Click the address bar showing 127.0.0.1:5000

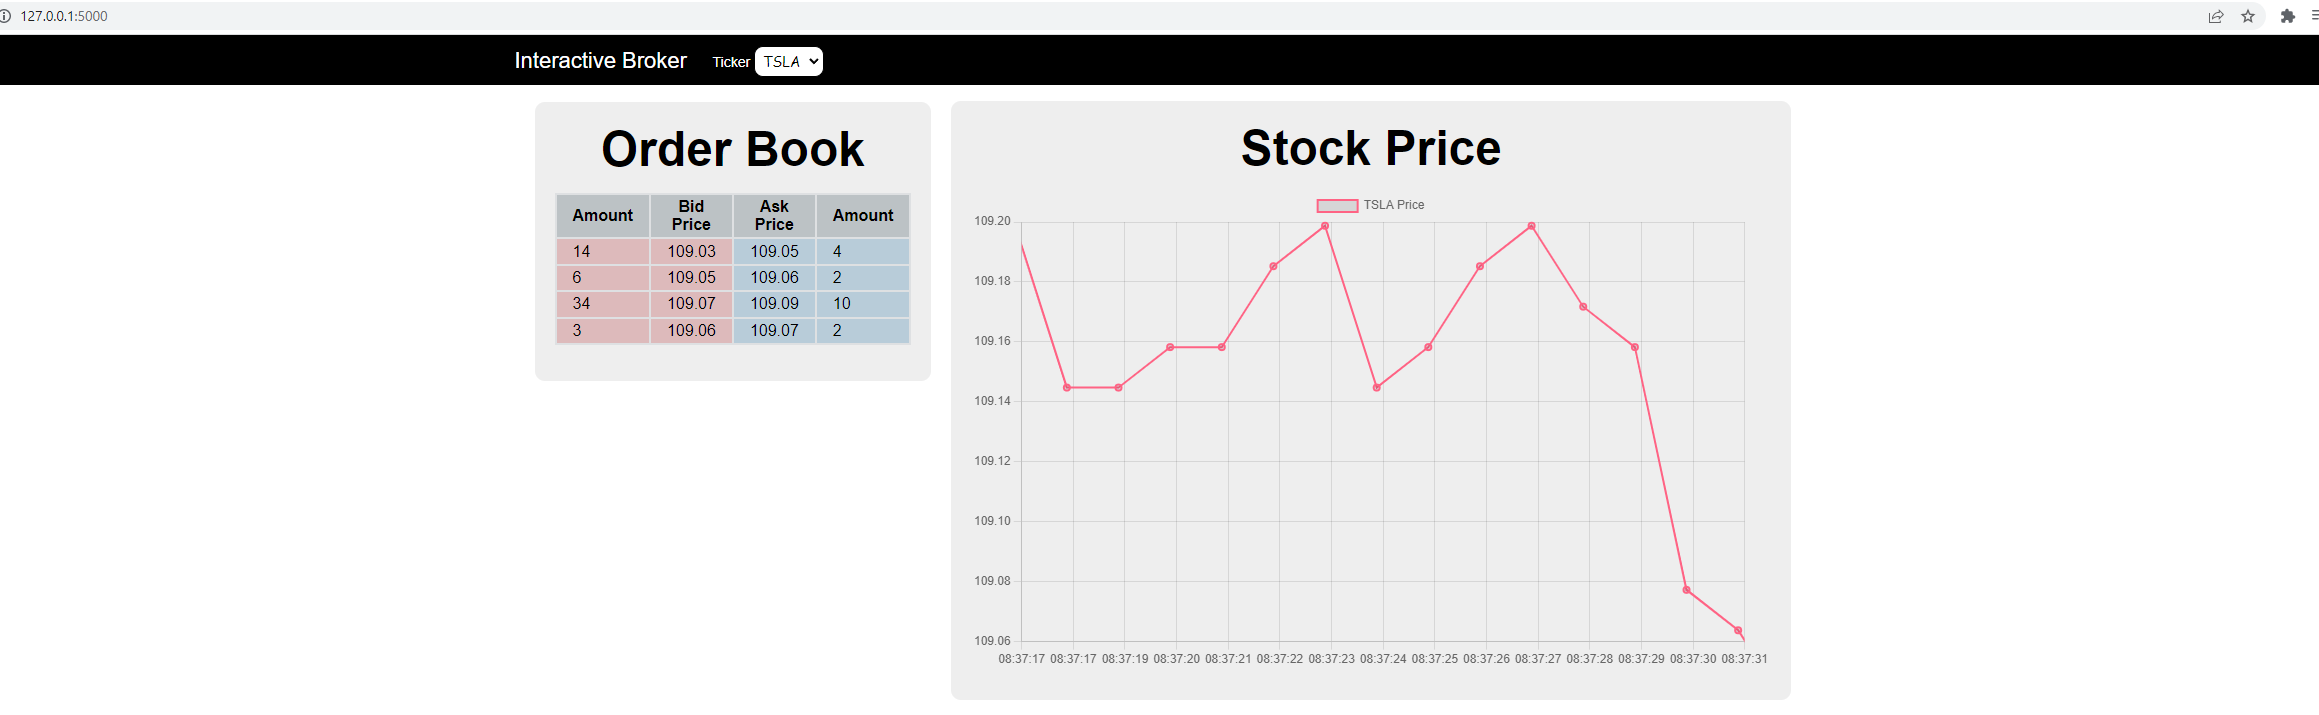coord(66,16)
